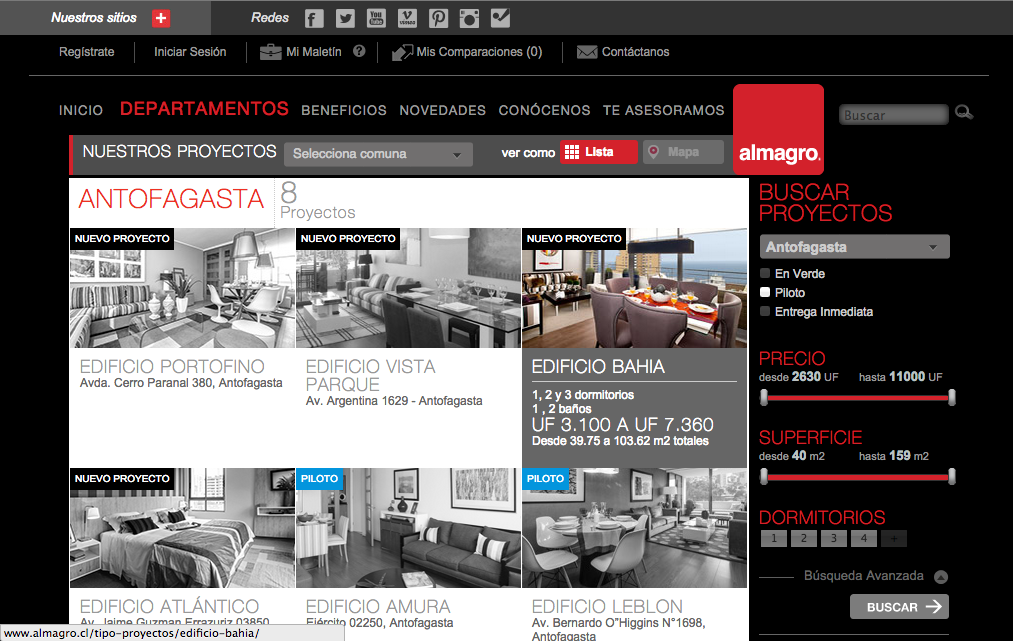Image resolution: width=1013 pixels, height=641 pixels.
Task: Open the Twitter social icon
Action: [345, 19]
